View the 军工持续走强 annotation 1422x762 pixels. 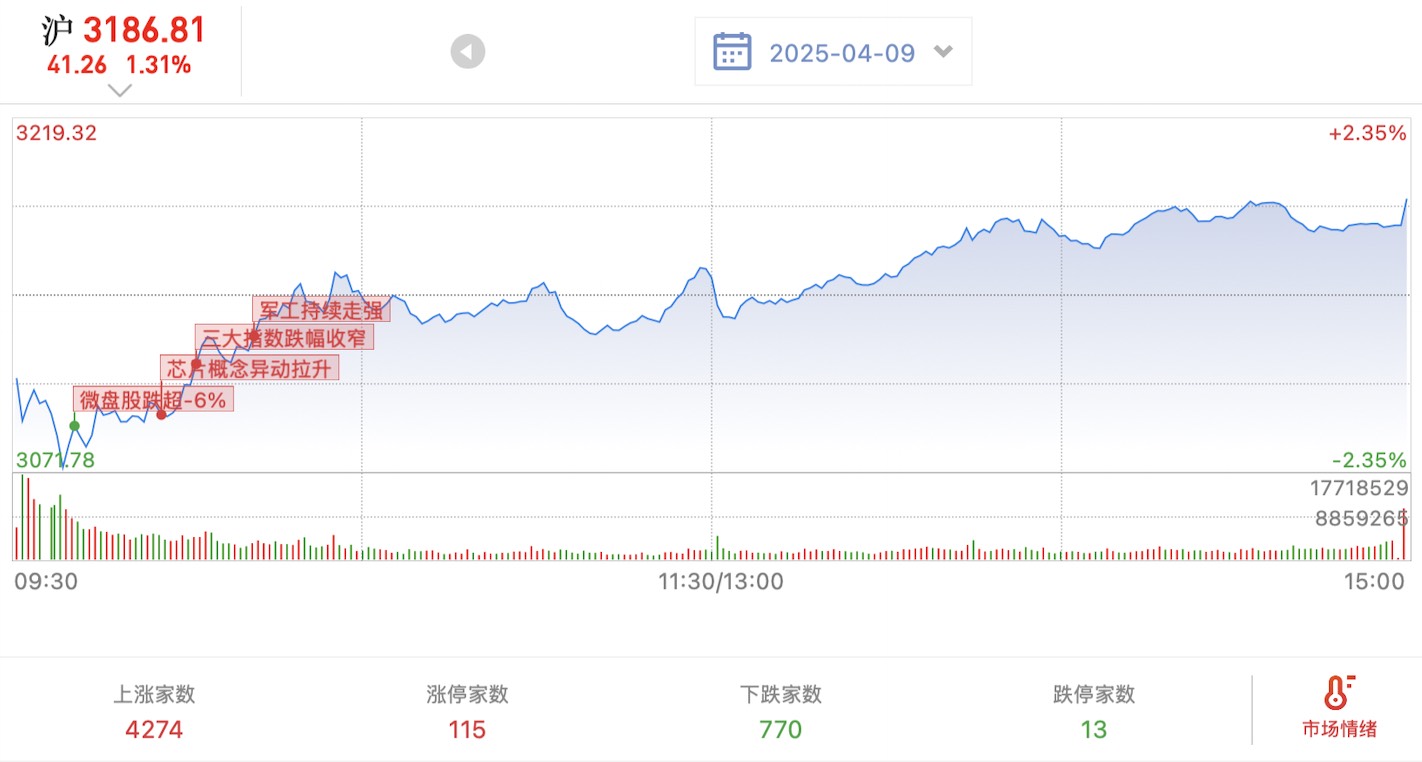(x=321, y=309)
